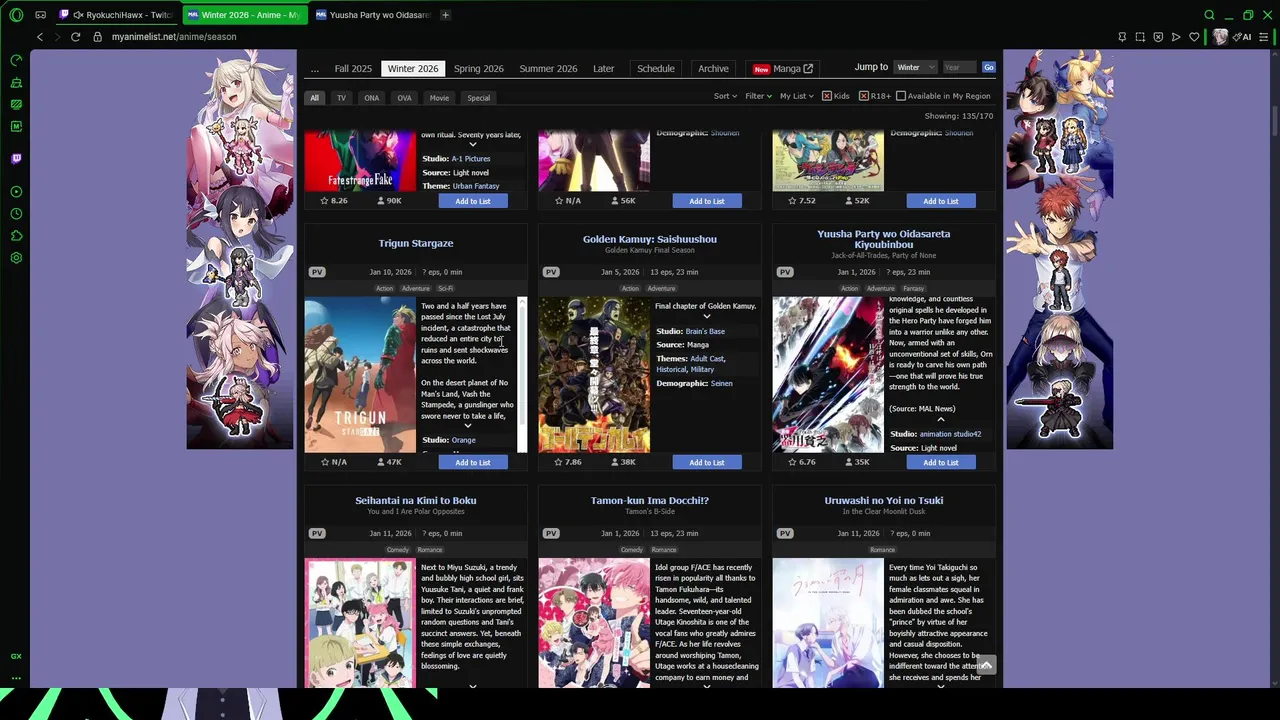1280x720 pixels.
Task: Switch to Yuusha Party browser tab
Action: (x=372, y=15)
